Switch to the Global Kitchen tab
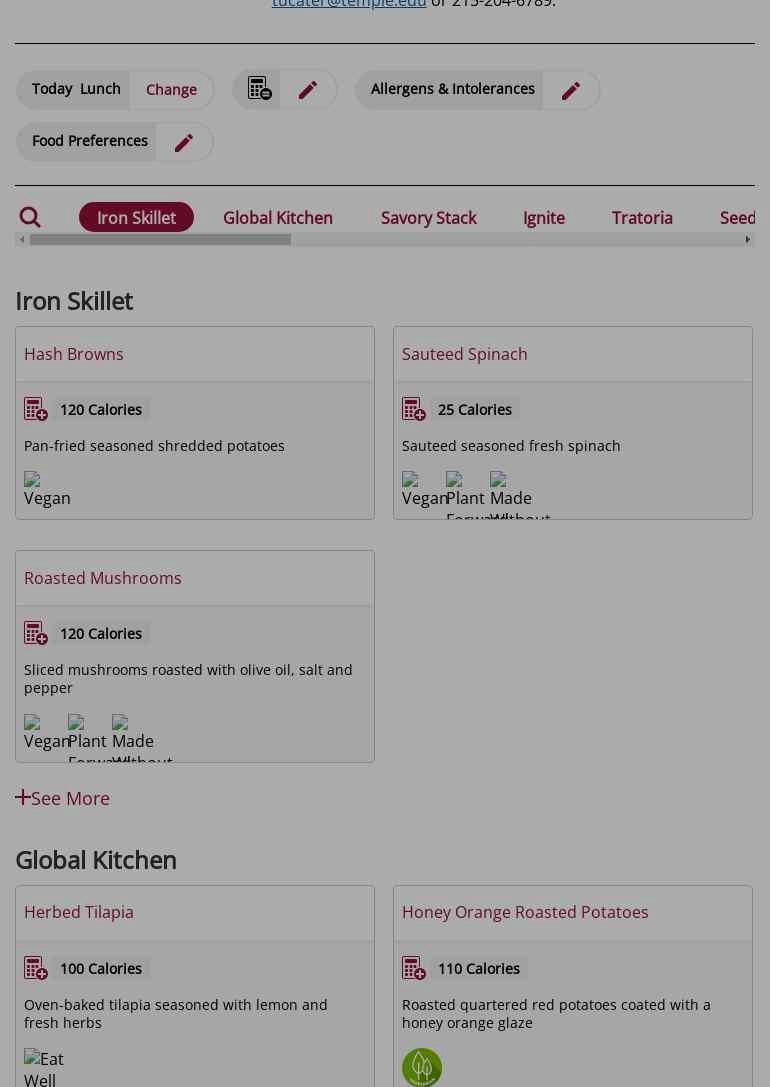The width and height of the screenshot is (770, 1087). click(x=278, y=218)
